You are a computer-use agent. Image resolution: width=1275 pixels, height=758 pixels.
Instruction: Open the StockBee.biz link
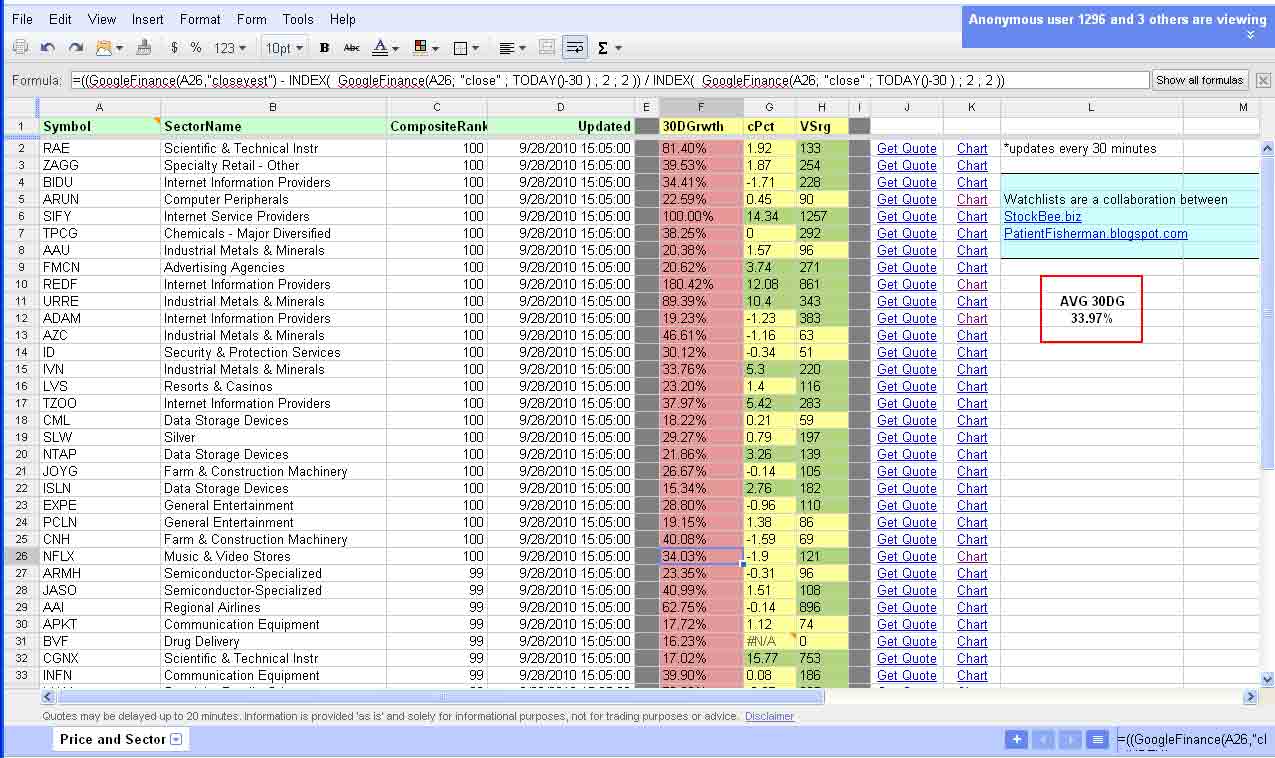pos(1042,216)
